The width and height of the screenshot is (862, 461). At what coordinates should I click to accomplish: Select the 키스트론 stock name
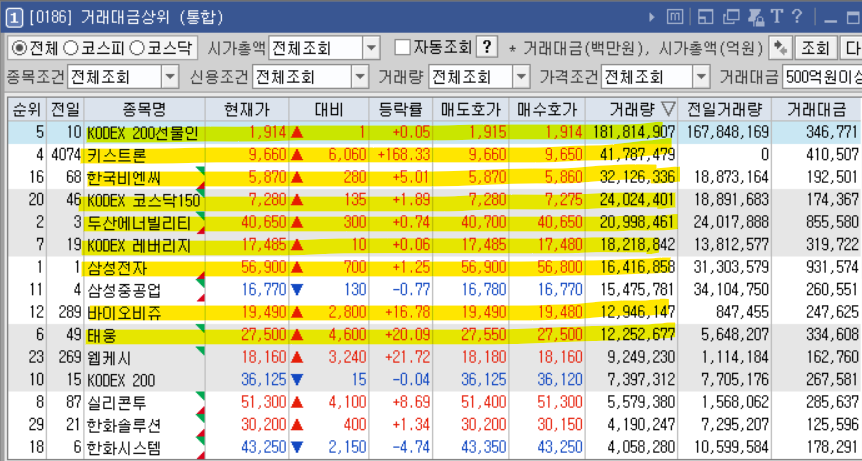click(117, 156)
